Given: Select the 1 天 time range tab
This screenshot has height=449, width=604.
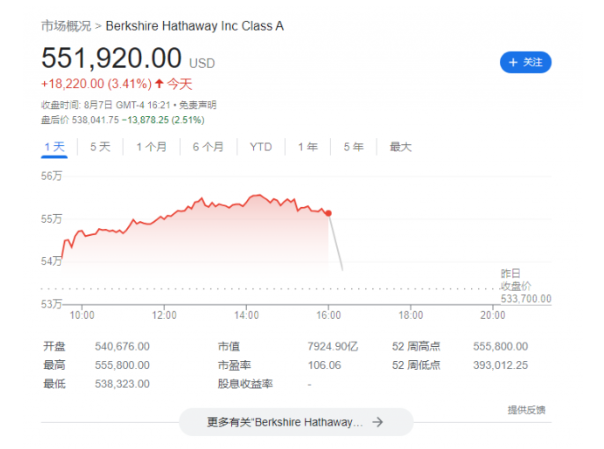Looking at the screenshot, I should coord(54,147).
